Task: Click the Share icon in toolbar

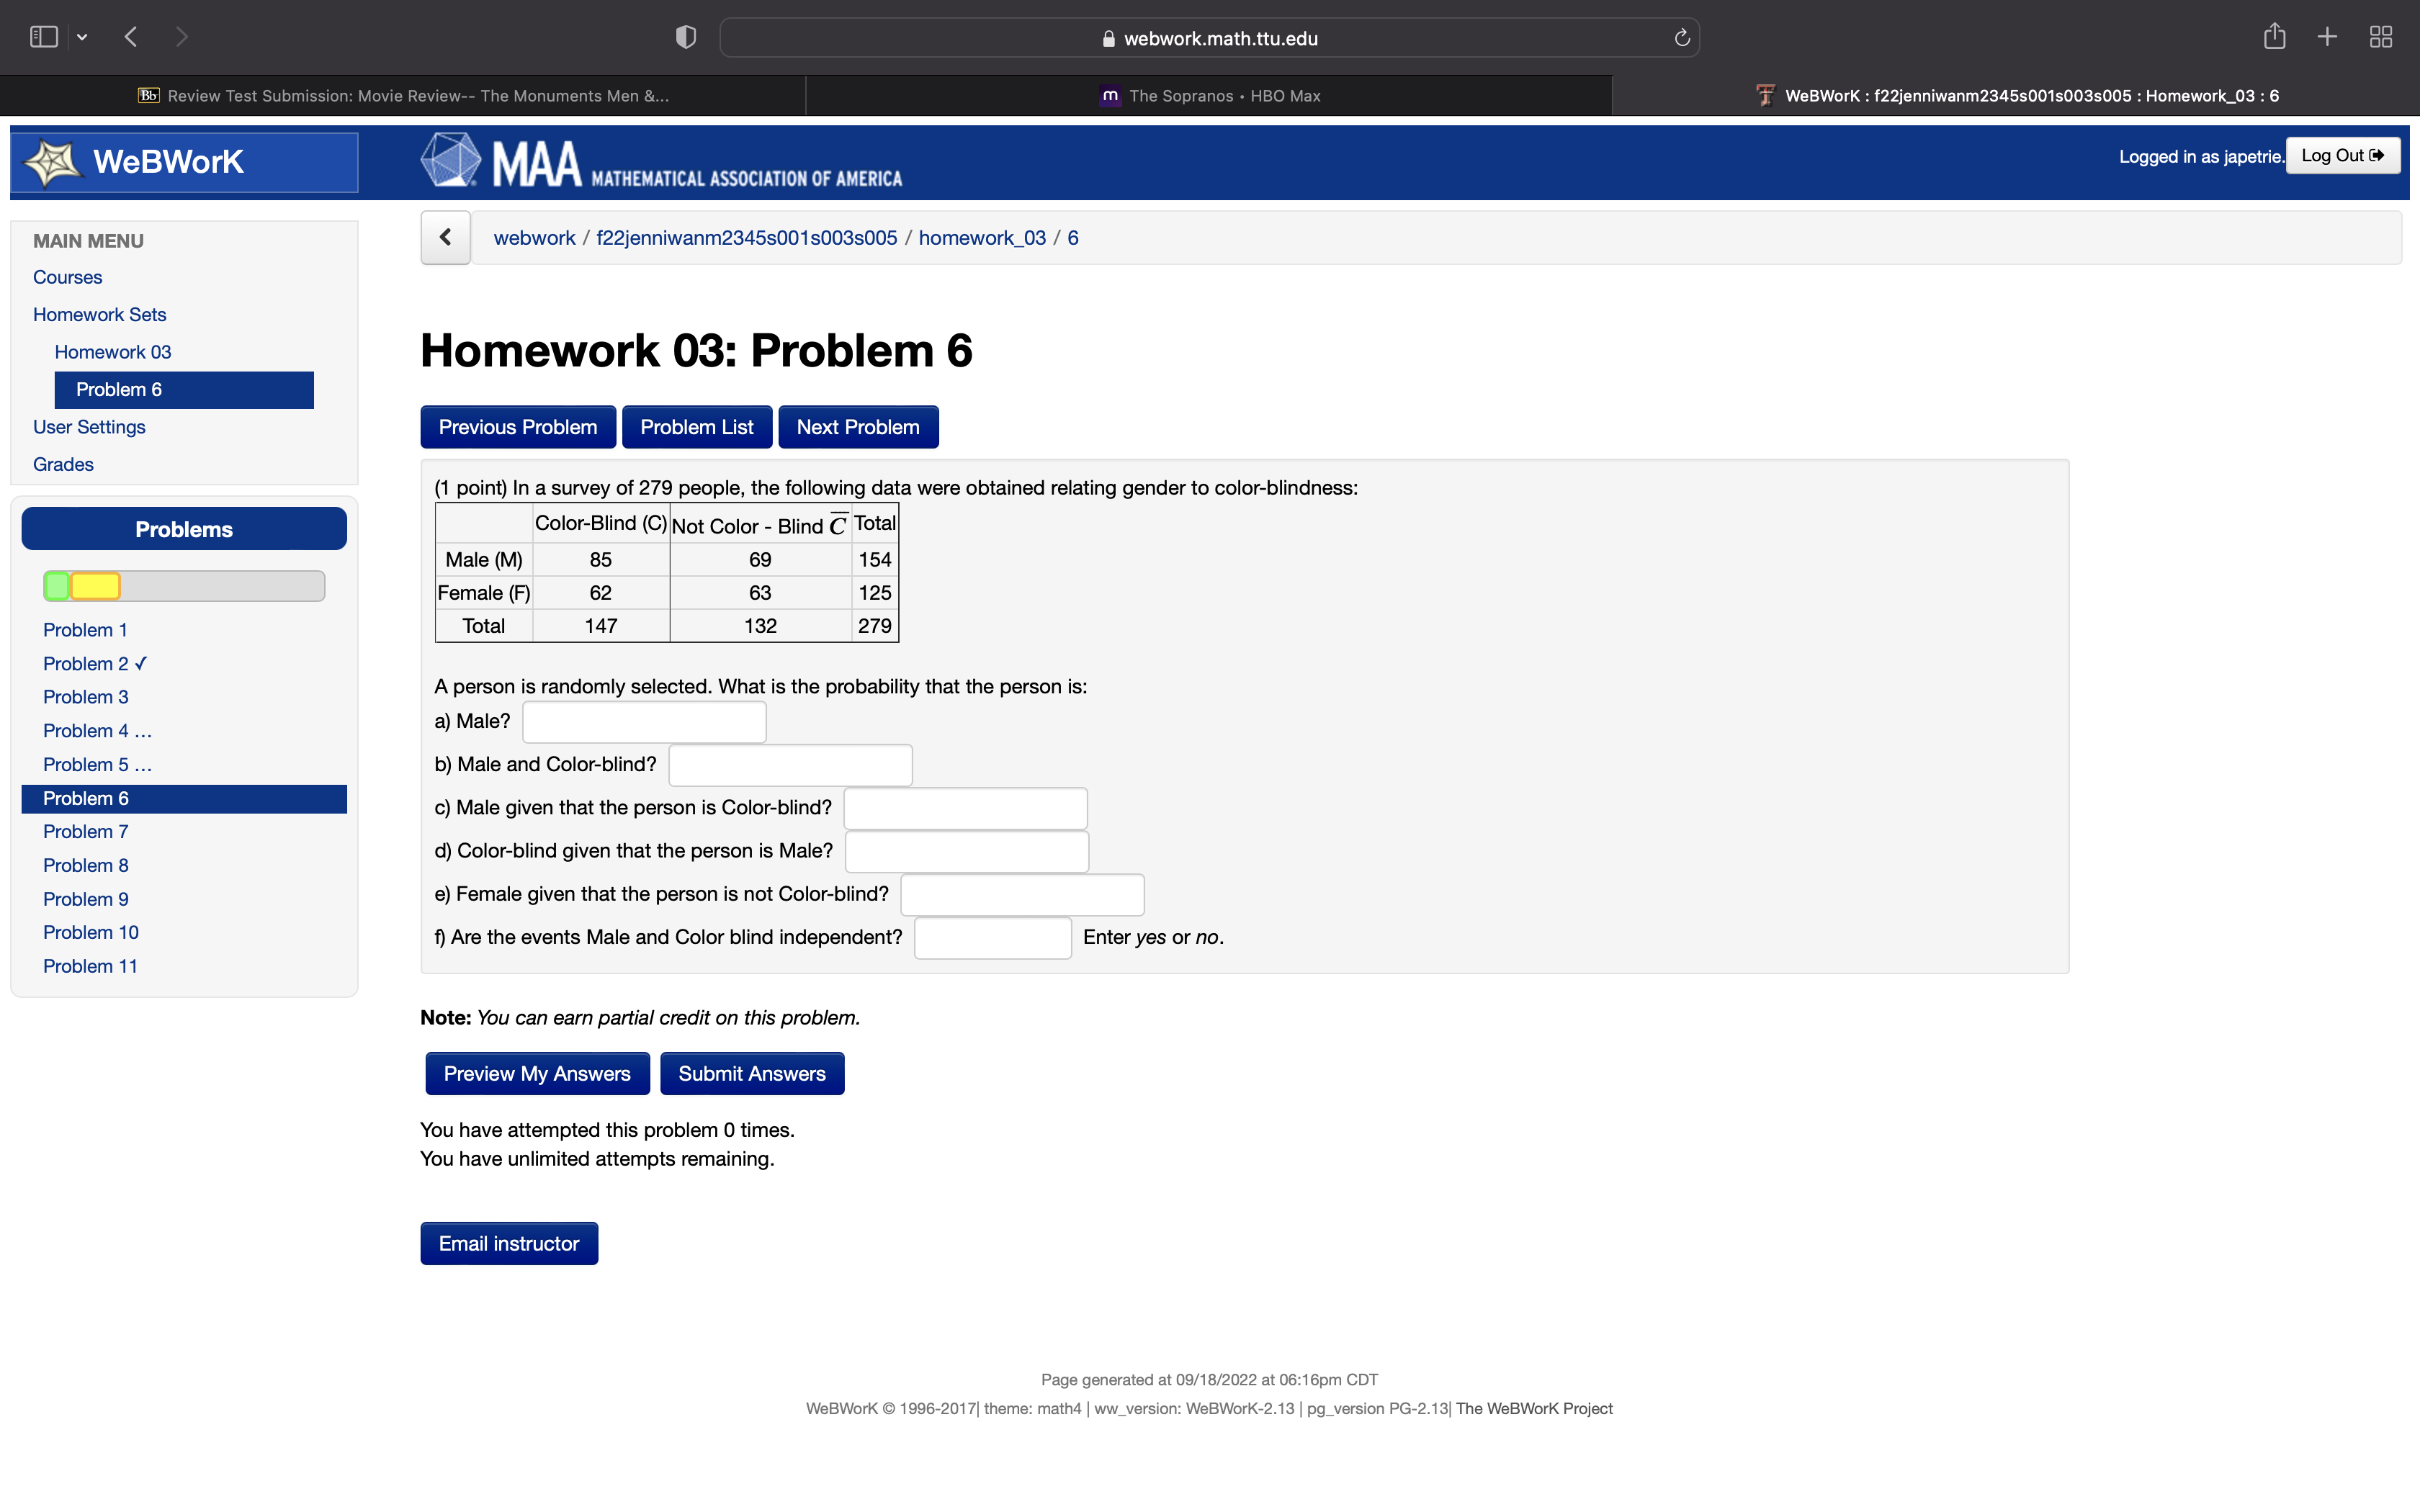Action: click(2274, 37)
